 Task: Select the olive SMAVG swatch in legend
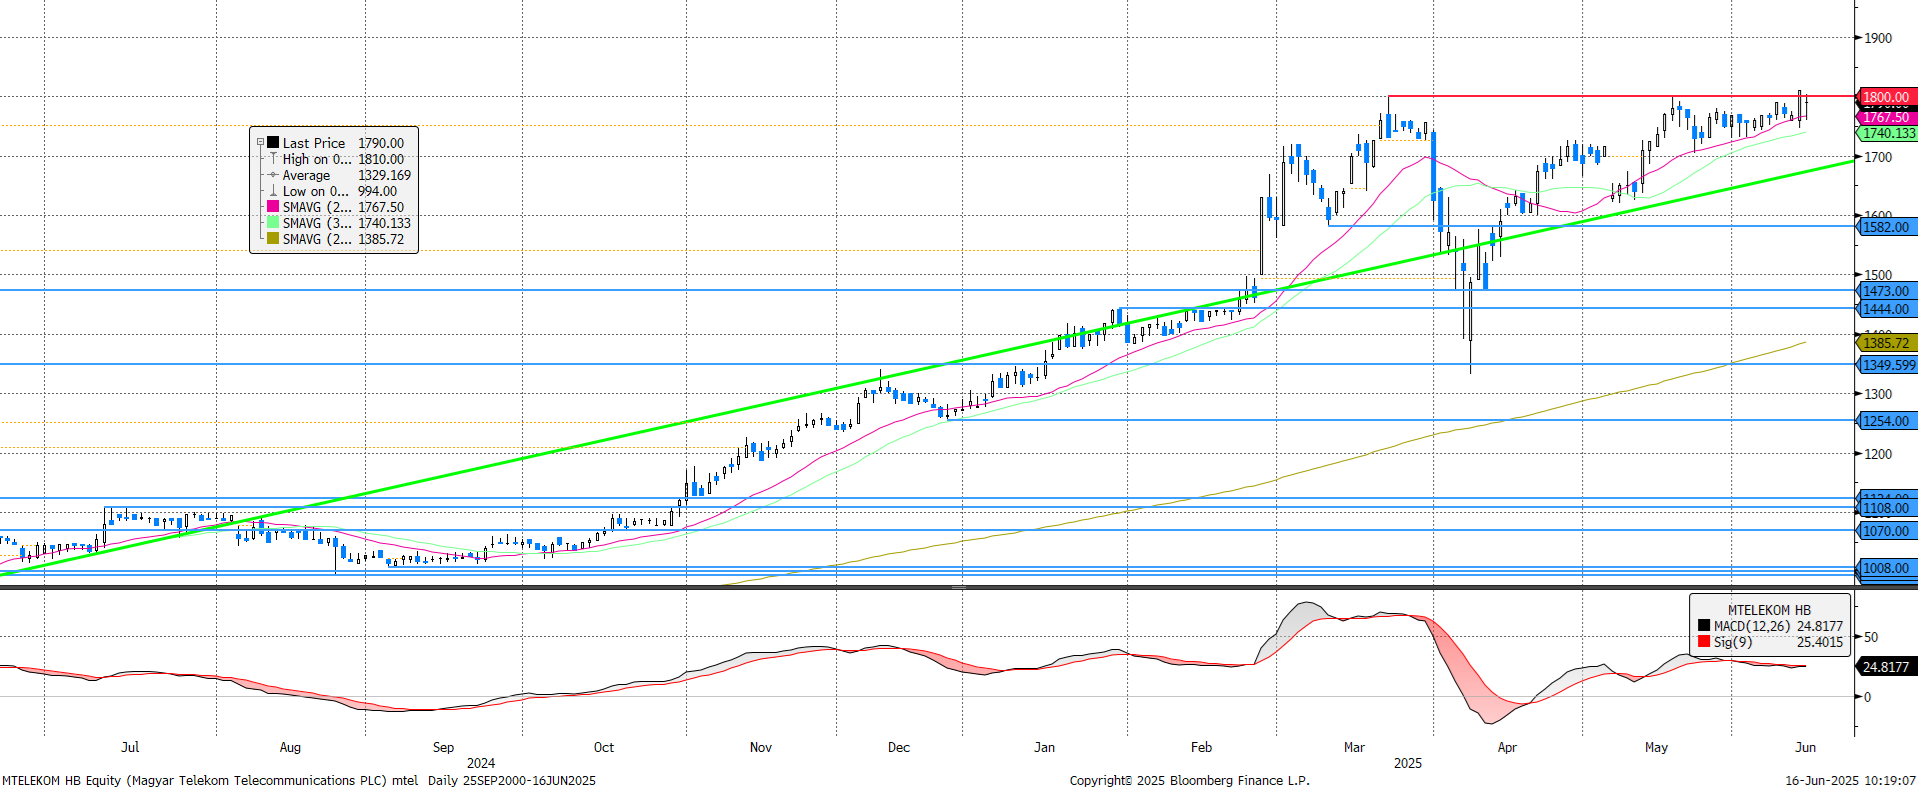point(273,239)
